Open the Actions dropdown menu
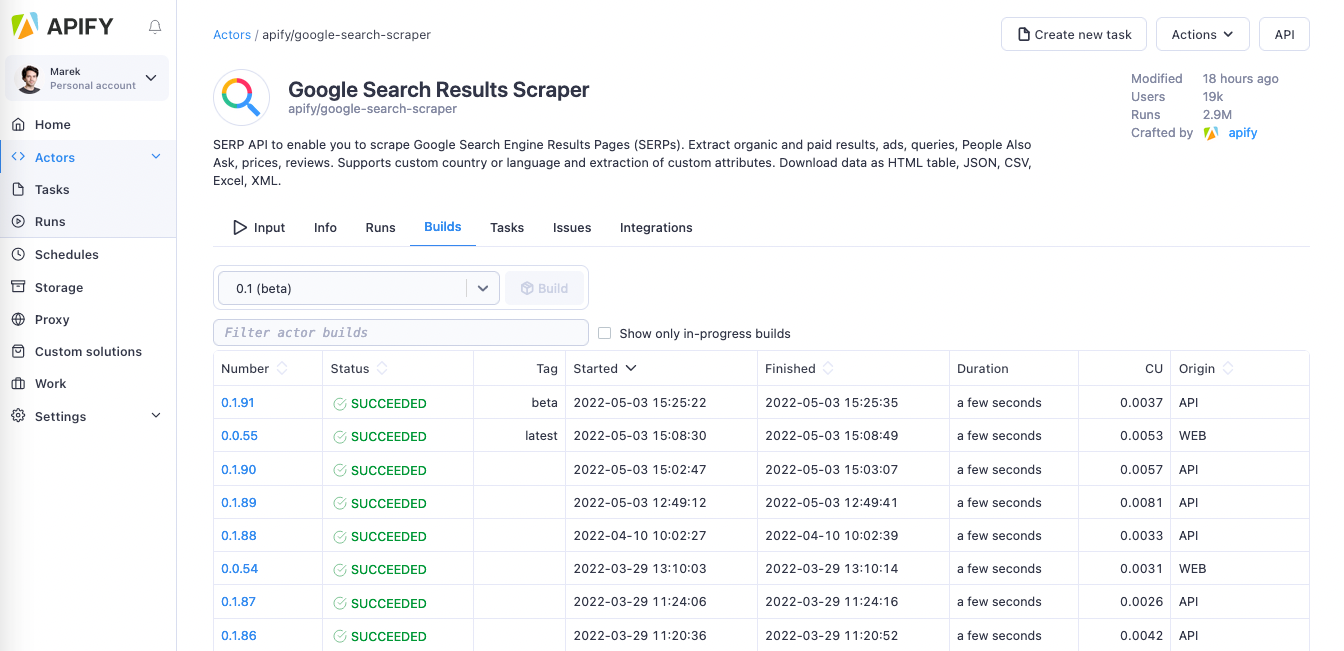Image resolution: width=1344 pixels, height=651 pixels. [x=1202, y=33]
